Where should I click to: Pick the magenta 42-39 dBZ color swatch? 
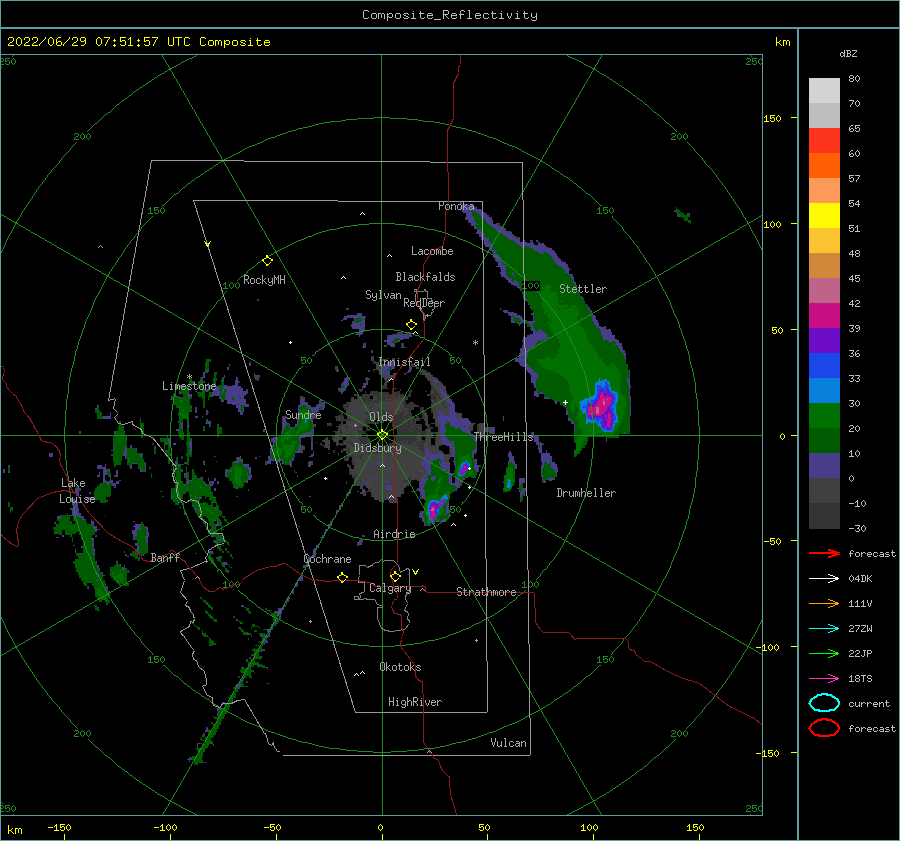pyautogui.click(x=824, y=316)
